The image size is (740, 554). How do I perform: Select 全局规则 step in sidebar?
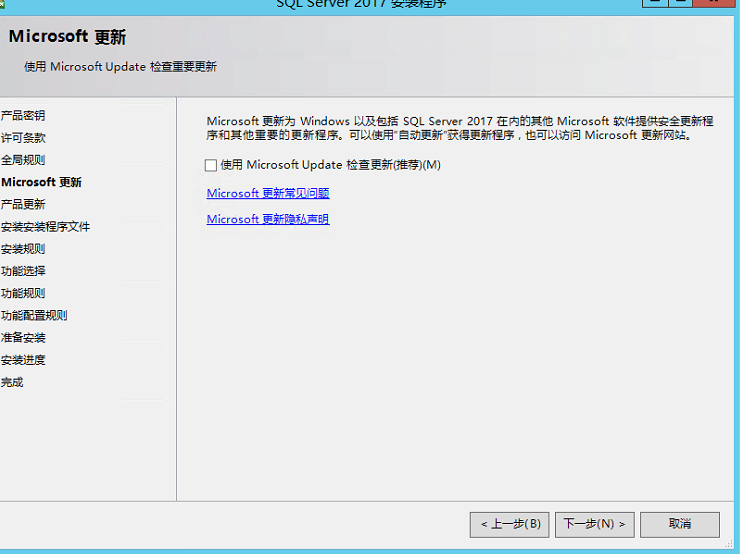pos(23,160)
